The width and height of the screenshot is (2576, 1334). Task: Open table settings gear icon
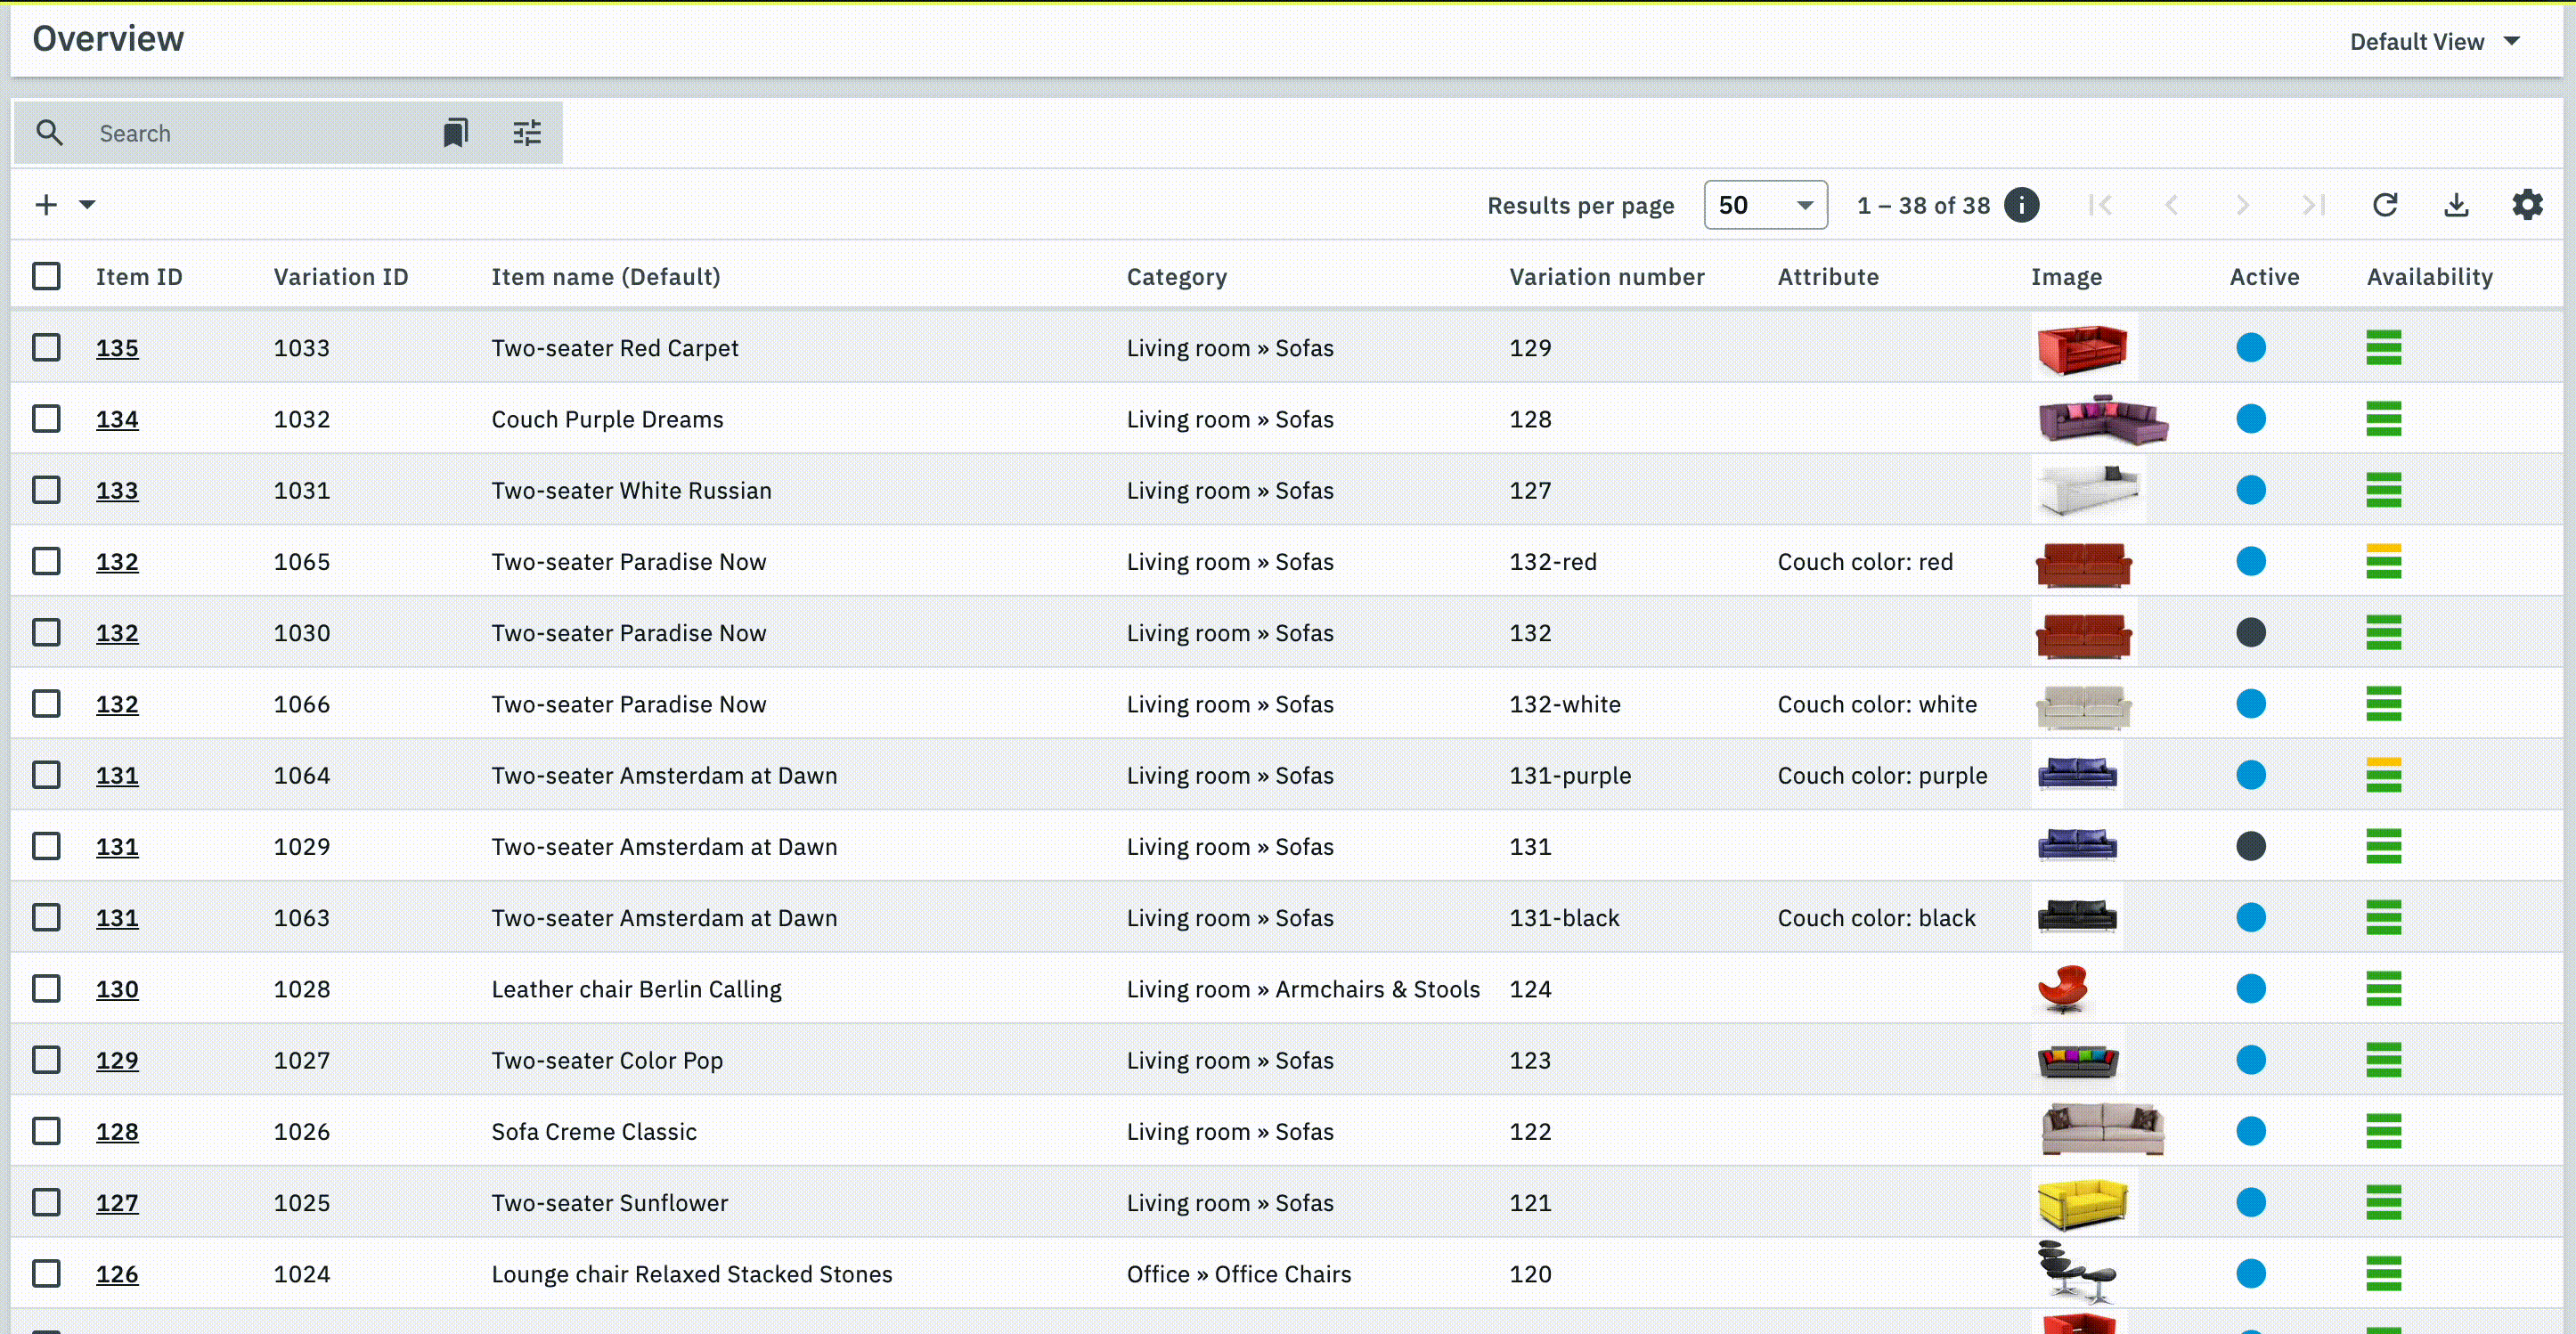pyautogui.click(x=2527, y=205)
